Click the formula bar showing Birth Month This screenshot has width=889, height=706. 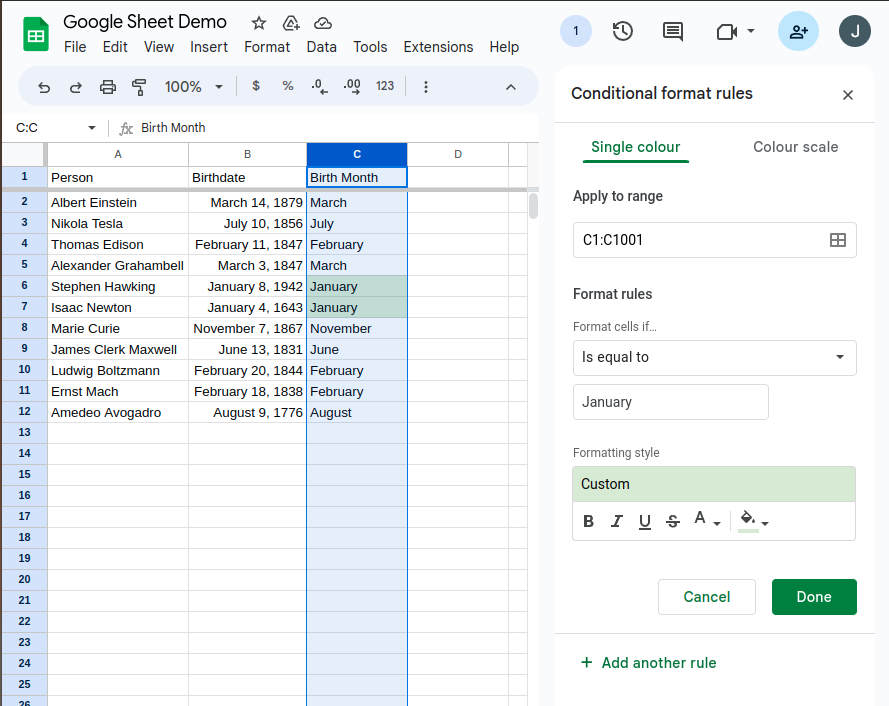click(338, 128)
